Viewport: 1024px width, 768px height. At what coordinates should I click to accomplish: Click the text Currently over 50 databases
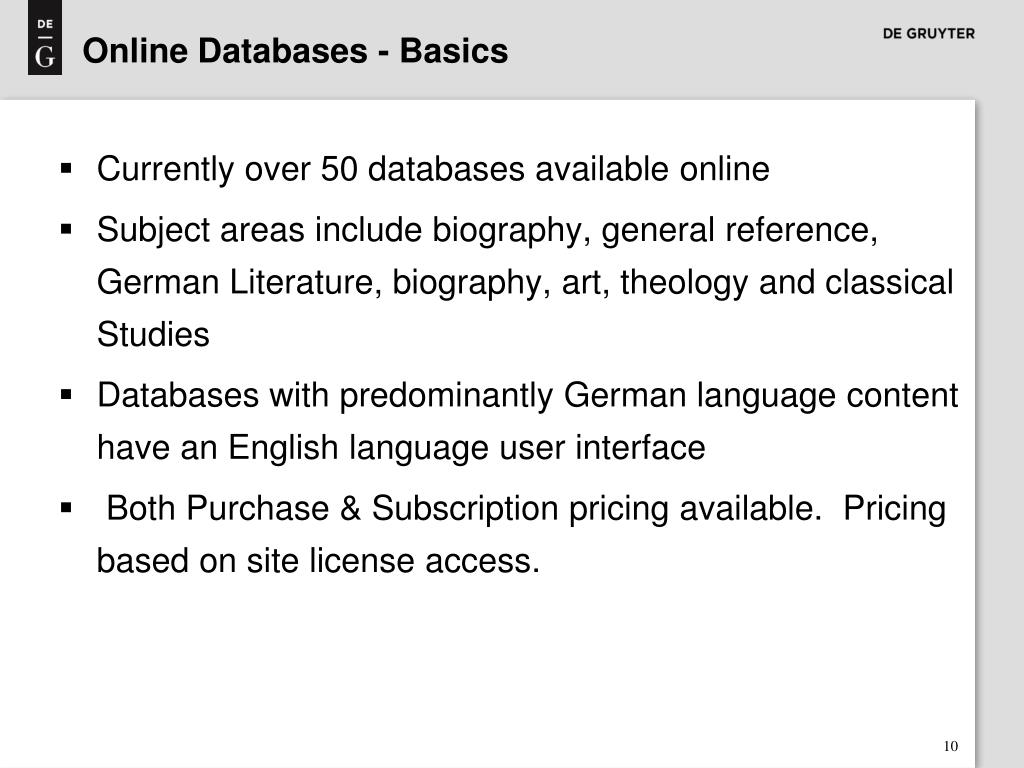coord(311,170)
